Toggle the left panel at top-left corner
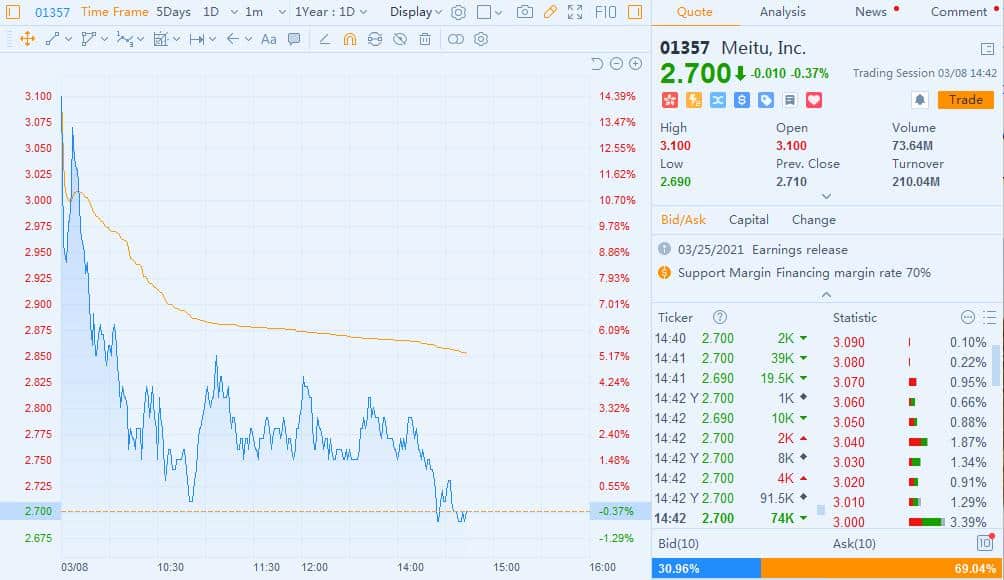 13,12
